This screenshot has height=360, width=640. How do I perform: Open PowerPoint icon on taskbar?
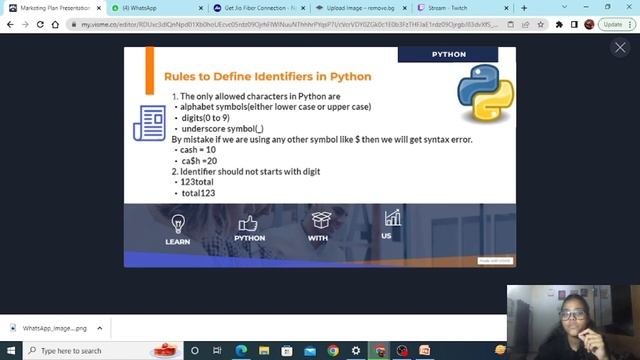tap(425, 351)
